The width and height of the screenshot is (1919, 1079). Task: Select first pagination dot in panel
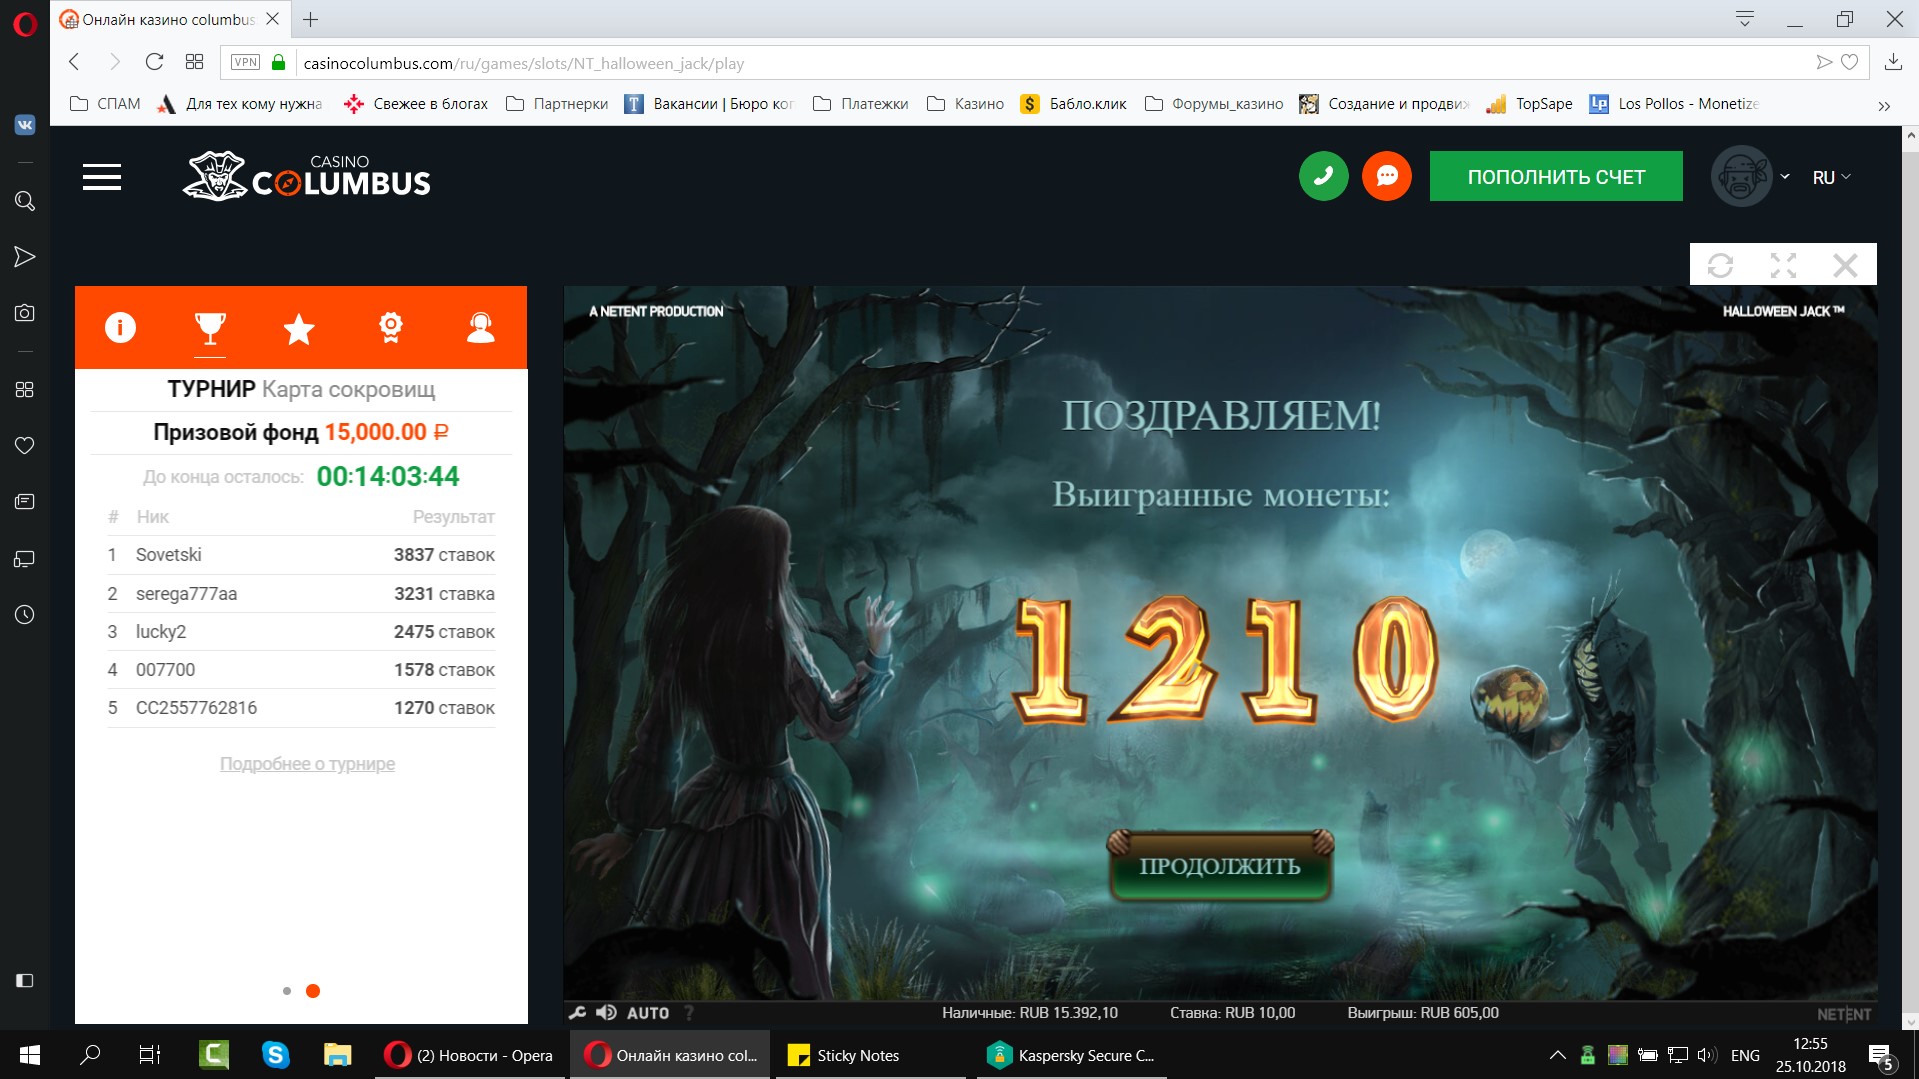[x=287, y=991]
